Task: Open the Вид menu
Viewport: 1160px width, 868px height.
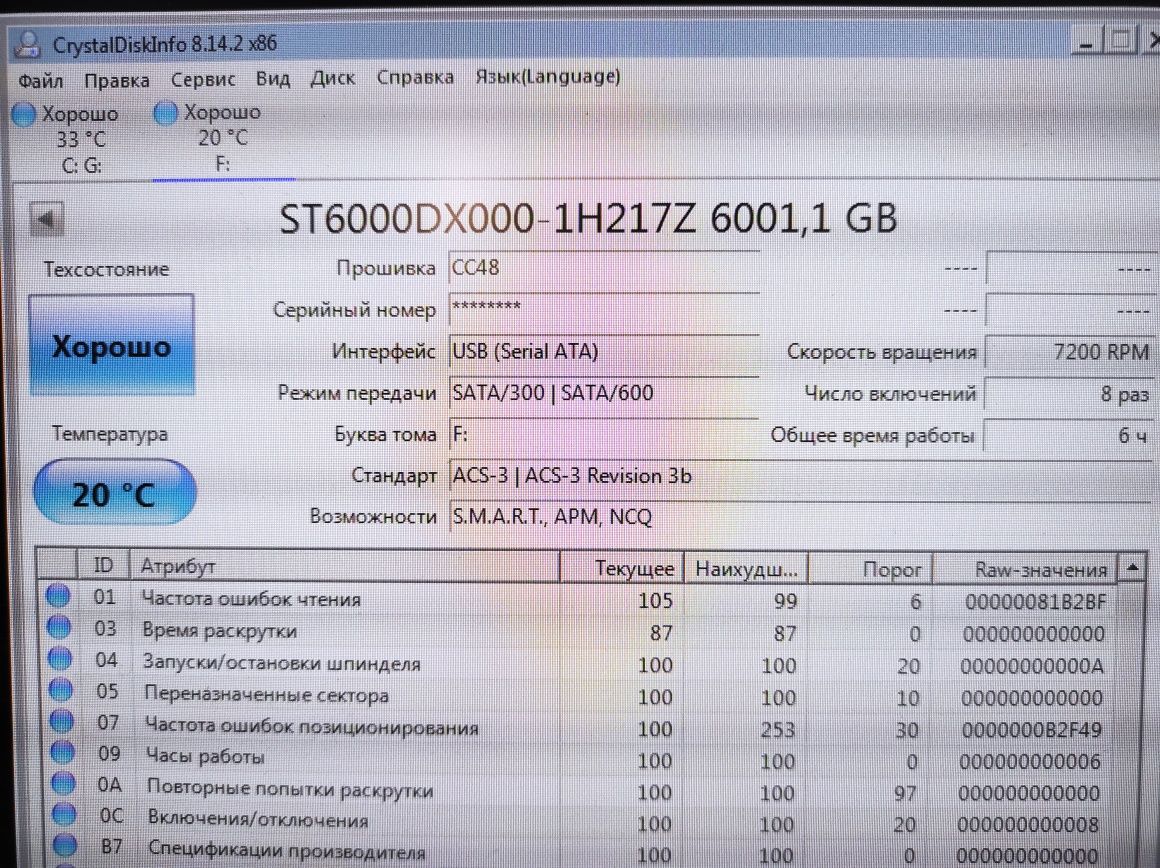Action: tap(272, 78)
